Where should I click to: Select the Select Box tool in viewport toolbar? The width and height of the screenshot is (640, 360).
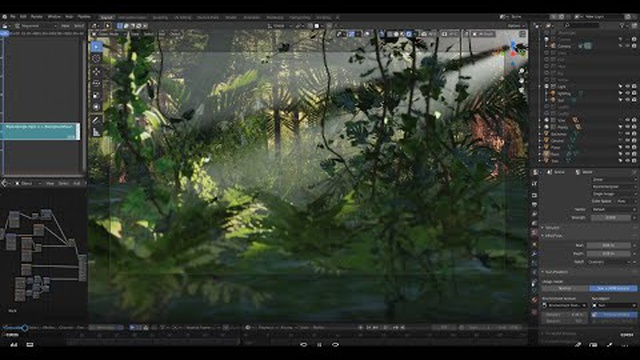point(96,46)
